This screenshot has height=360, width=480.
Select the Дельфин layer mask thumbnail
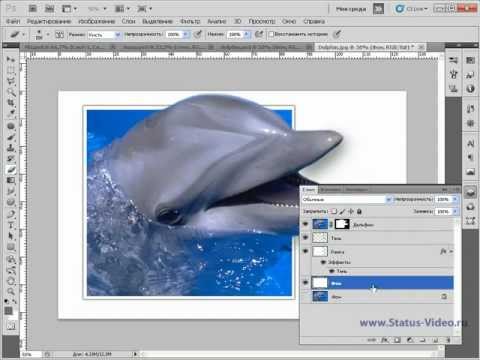coord(342,224)
